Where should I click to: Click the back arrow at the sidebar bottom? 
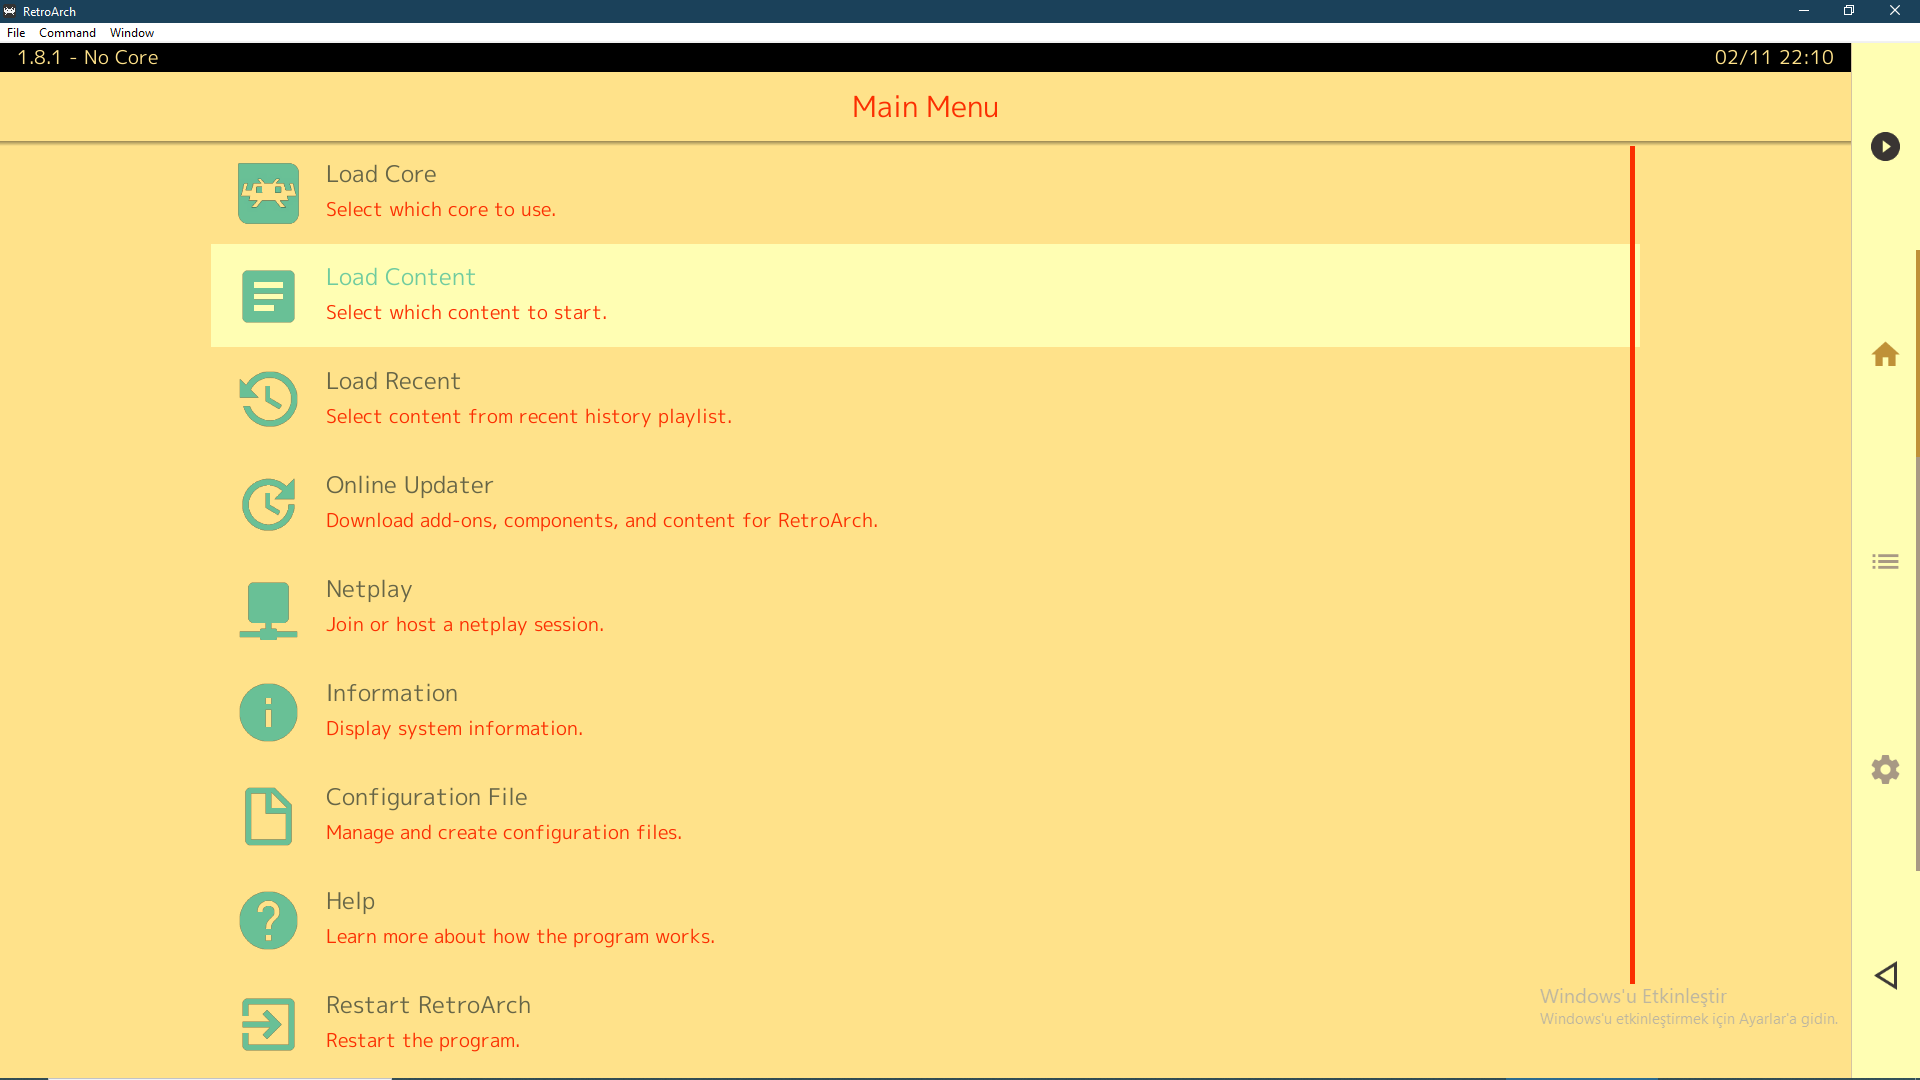1886,976
